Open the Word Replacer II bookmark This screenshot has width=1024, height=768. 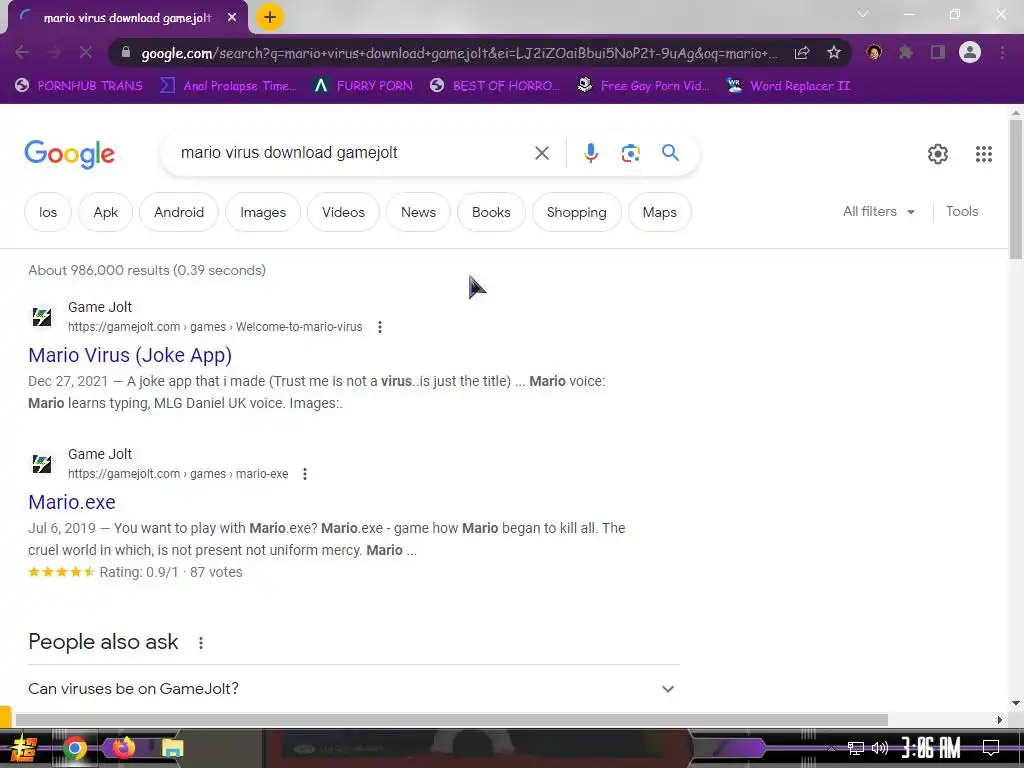789,86
